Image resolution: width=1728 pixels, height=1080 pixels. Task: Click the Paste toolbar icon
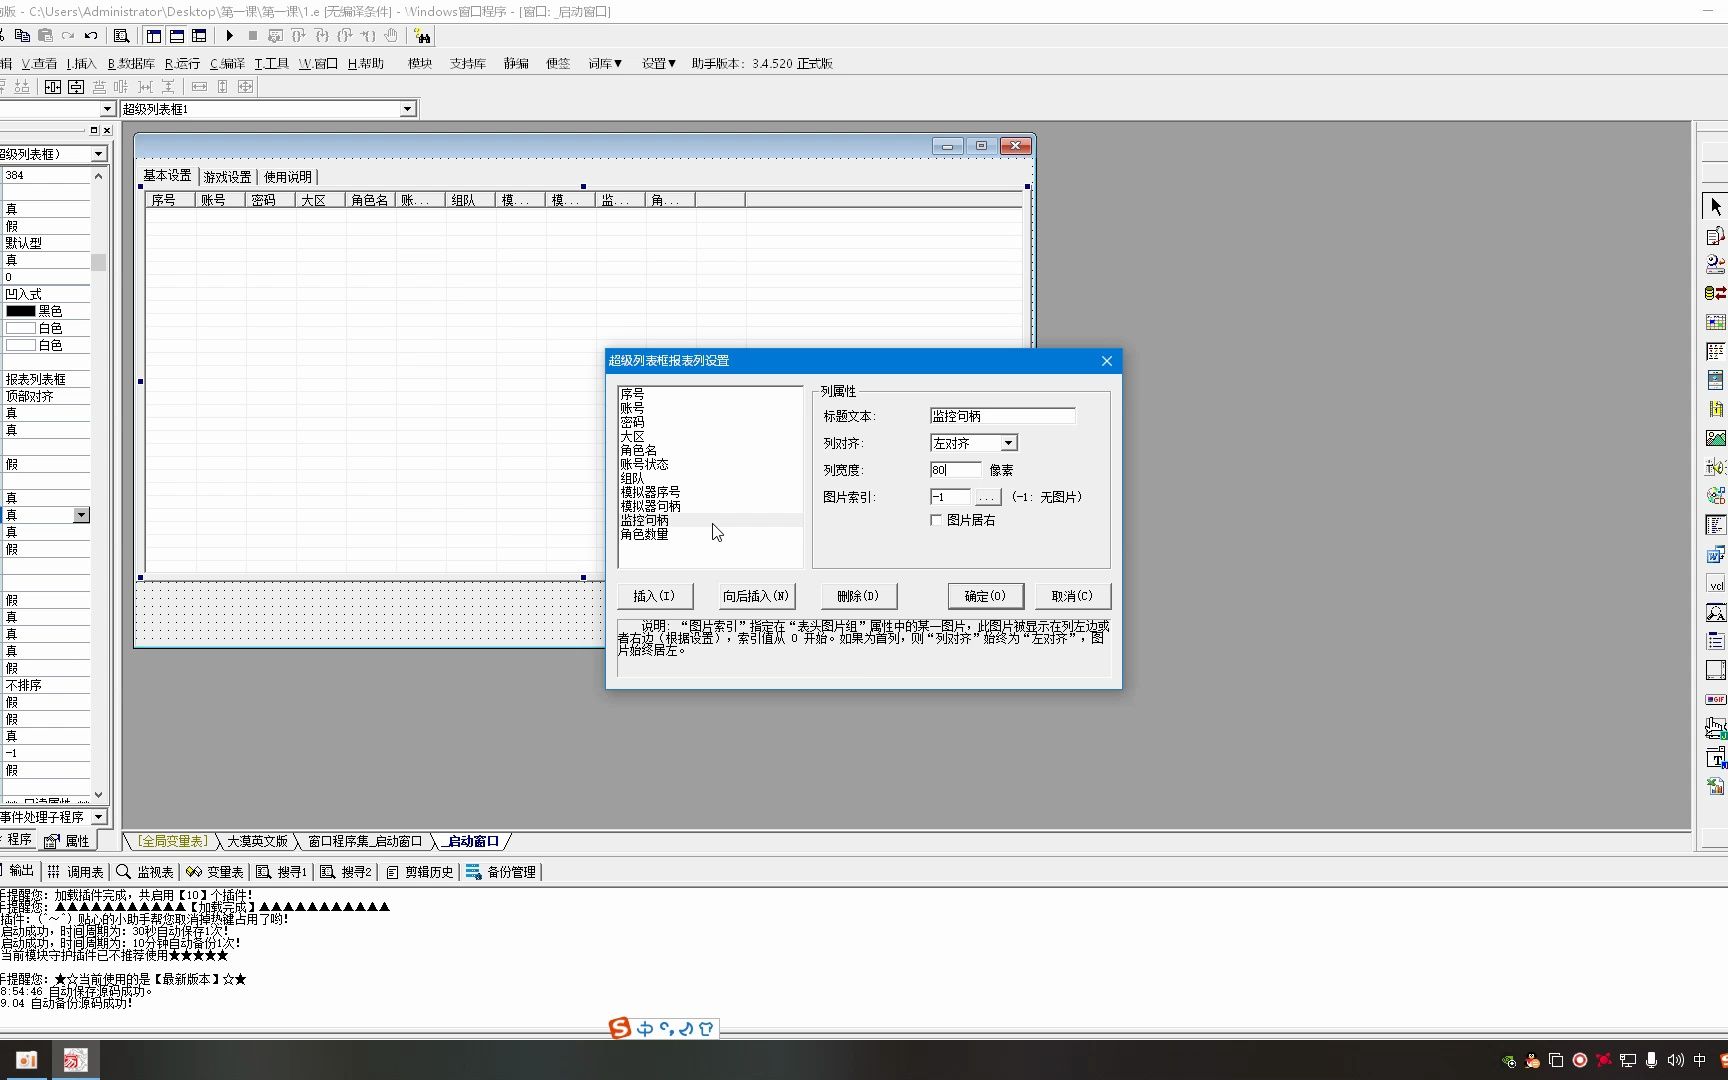45,36
